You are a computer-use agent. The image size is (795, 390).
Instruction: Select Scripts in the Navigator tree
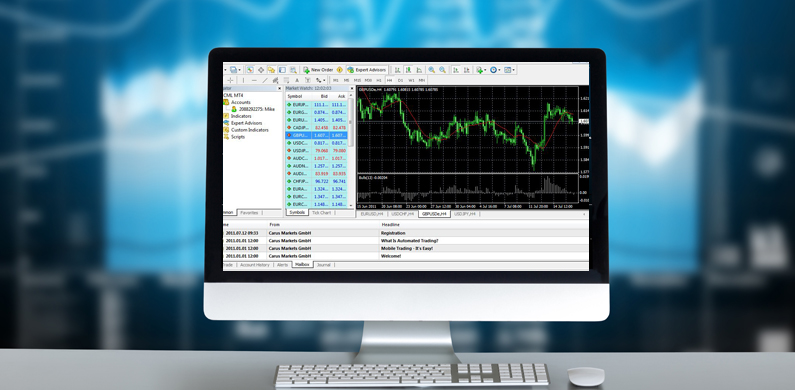[234, 137]
